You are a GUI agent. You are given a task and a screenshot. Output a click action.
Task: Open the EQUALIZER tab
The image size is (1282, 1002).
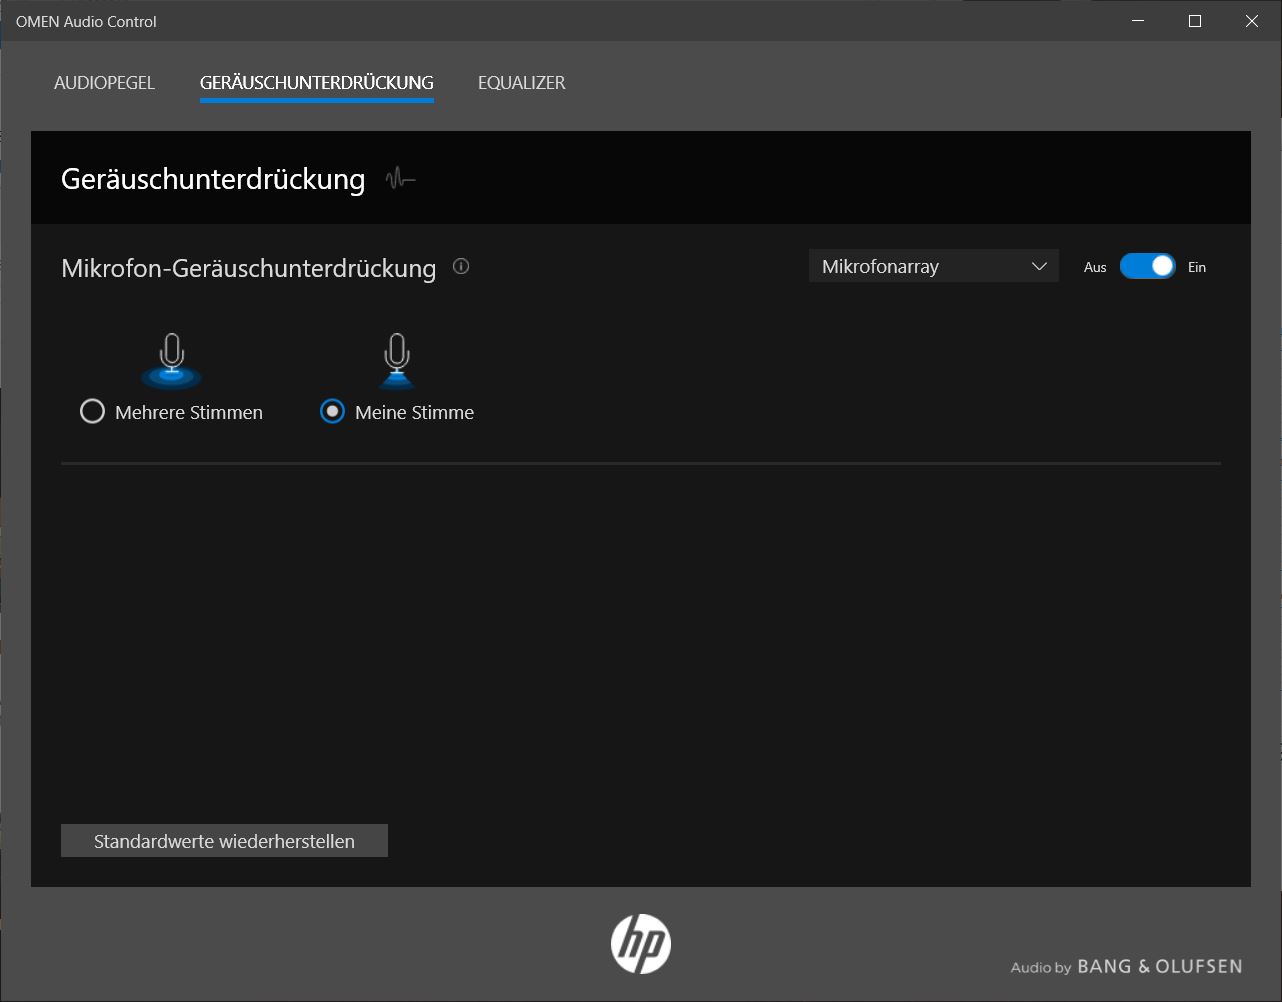521,83
